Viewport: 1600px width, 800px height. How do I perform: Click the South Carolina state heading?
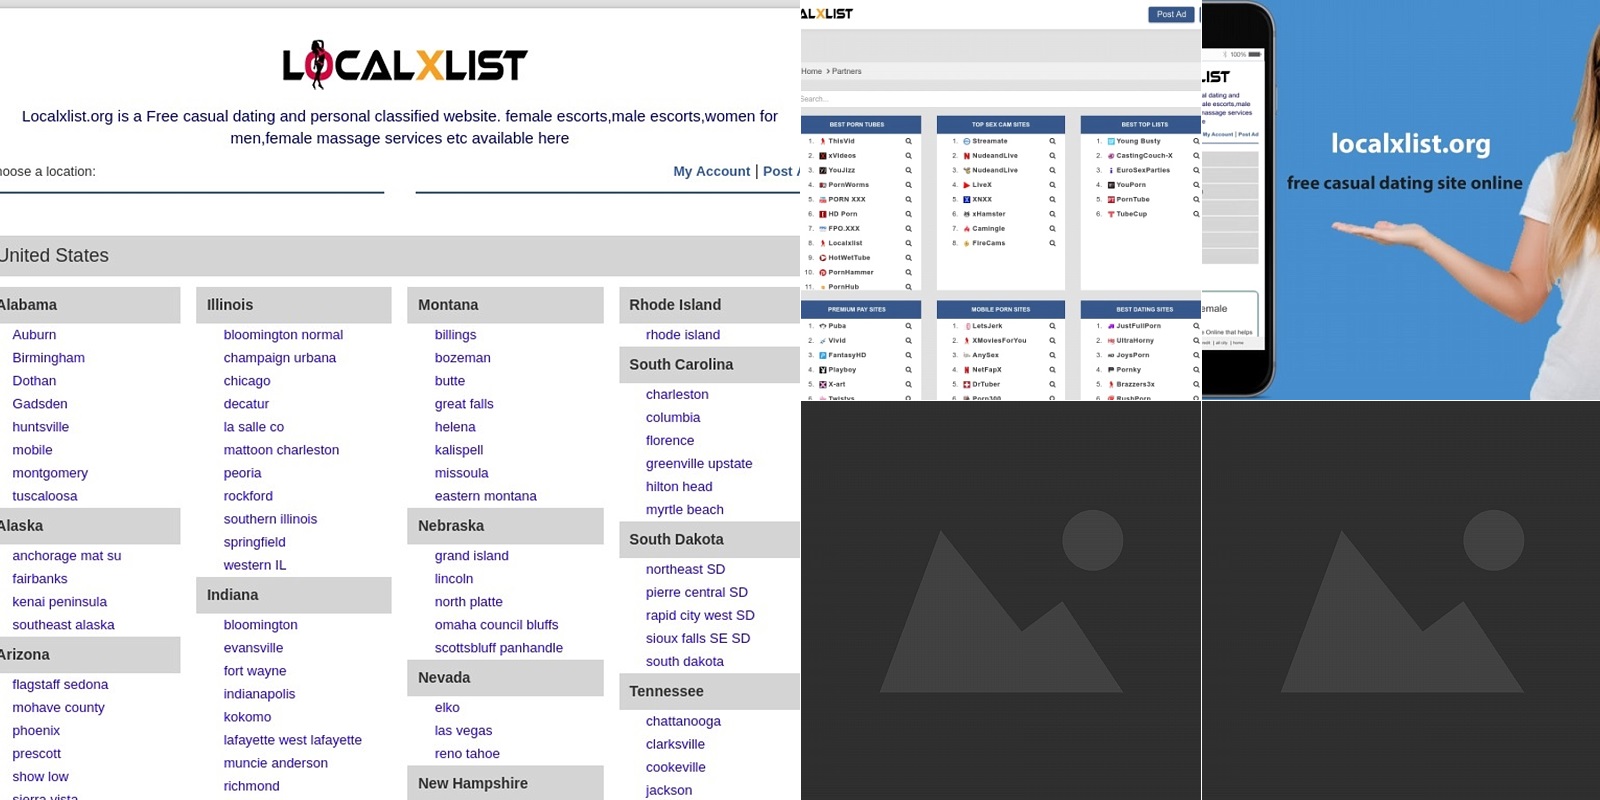point(709,365)
